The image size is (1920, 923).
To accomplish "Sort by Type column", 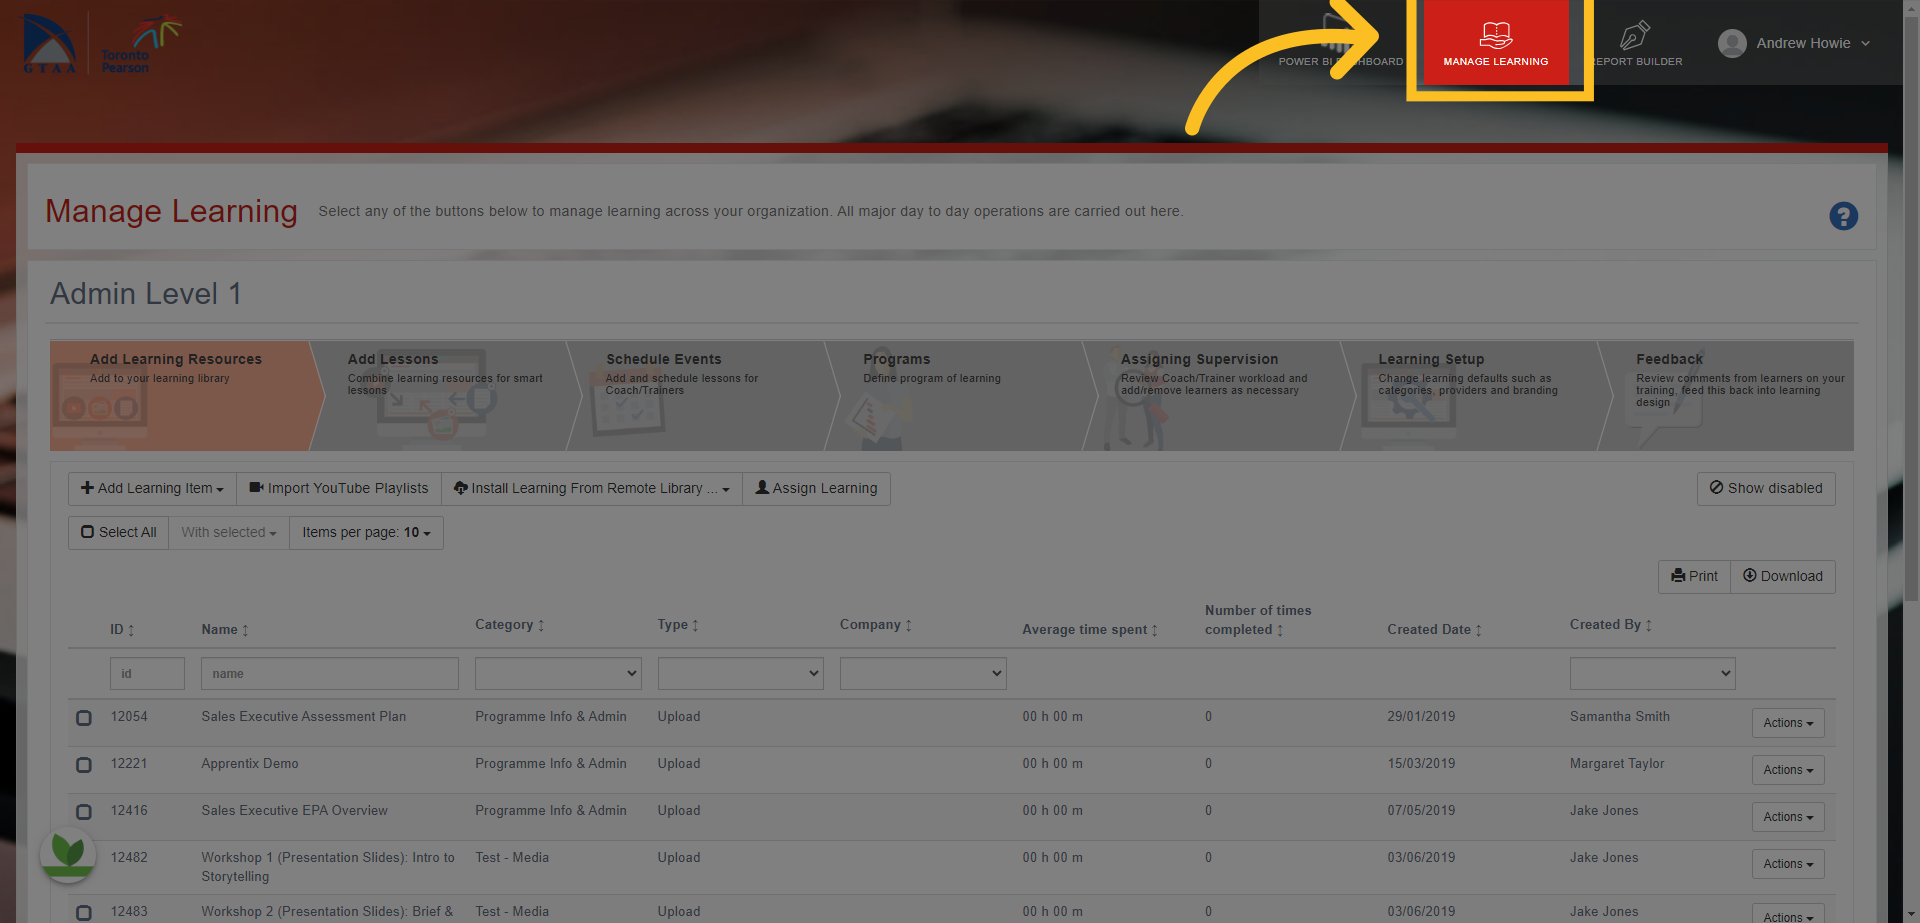I will [x=695, y=625].
